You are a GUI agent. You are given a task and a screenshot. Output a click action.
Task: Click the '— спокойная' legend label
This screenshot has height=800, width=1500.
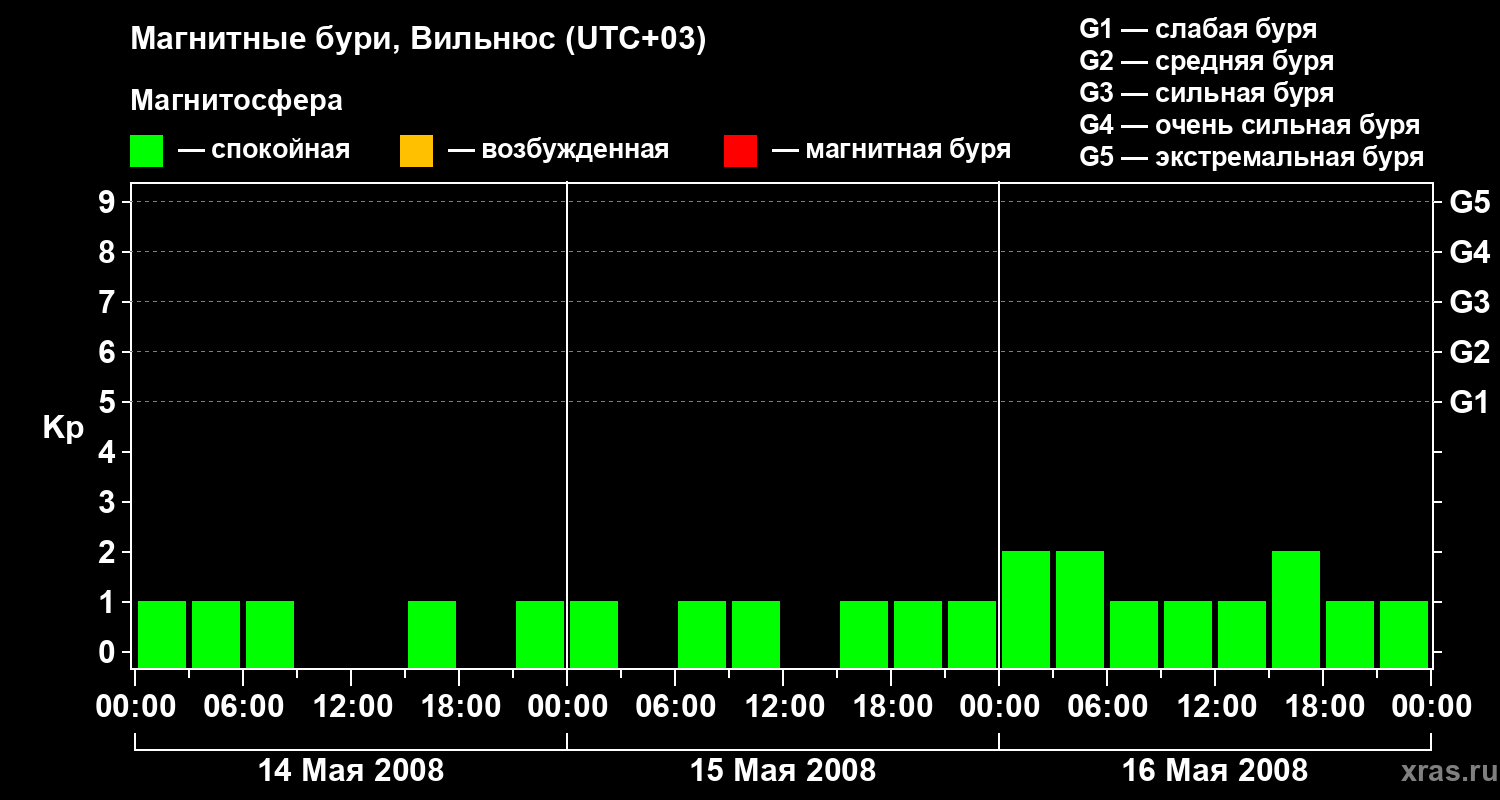click(x=264, y=150)
